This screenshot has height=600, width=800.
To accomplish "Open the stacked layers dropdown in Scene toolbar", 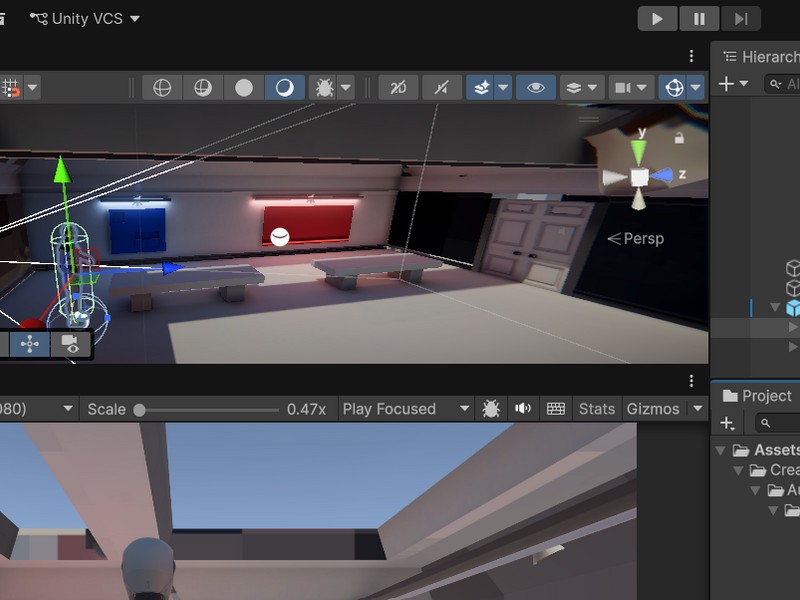I will click(x=582, y=88).
